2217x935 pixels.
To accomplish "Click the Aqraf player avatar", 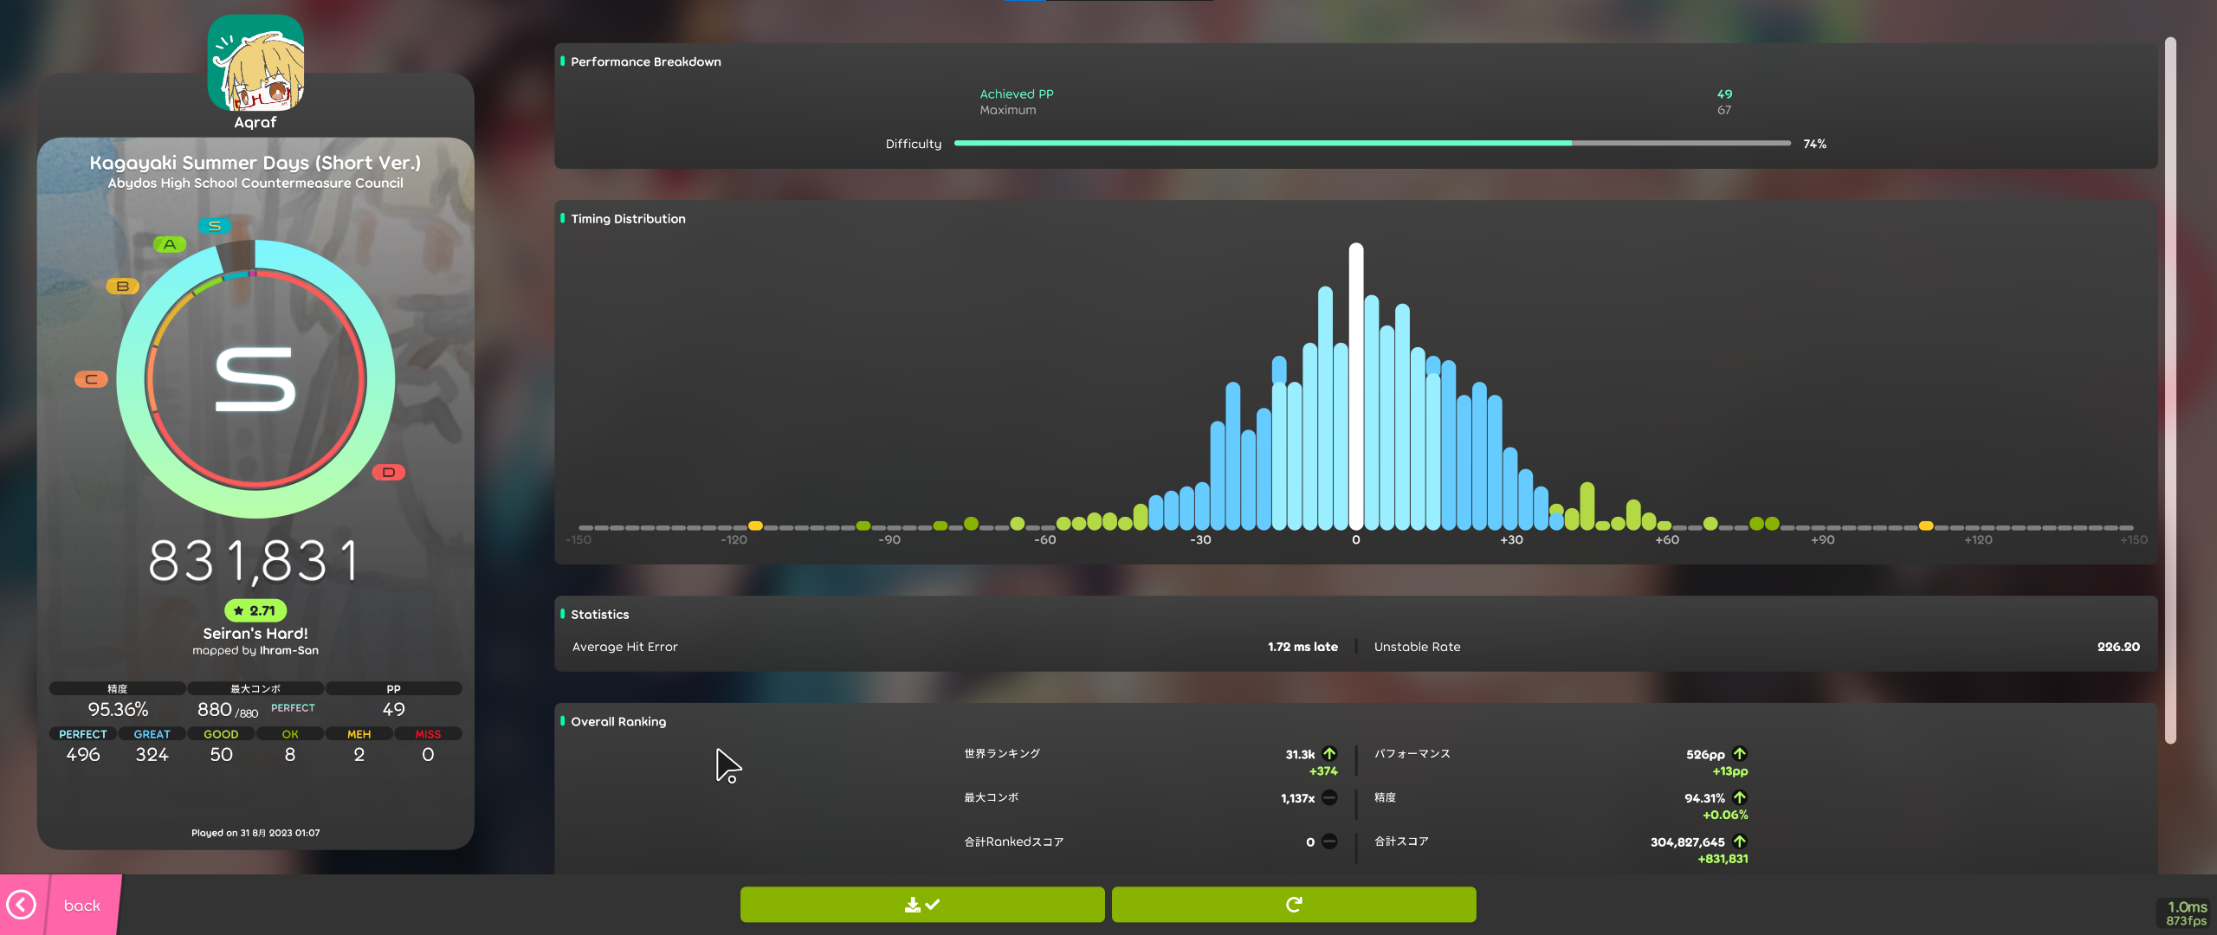I will coord(255,63).
